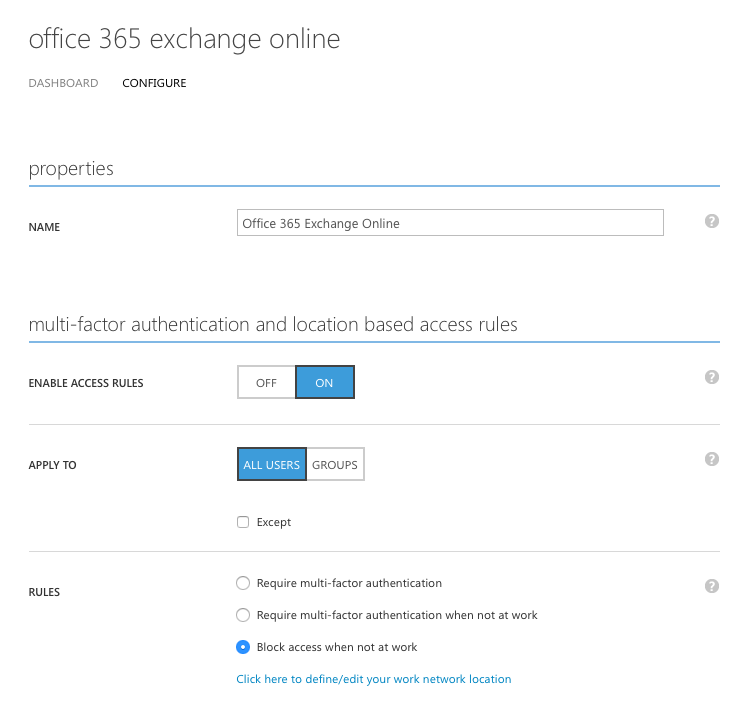749x710 pixels.
Task: Select Block access when not at work
Action: [243, 647]
